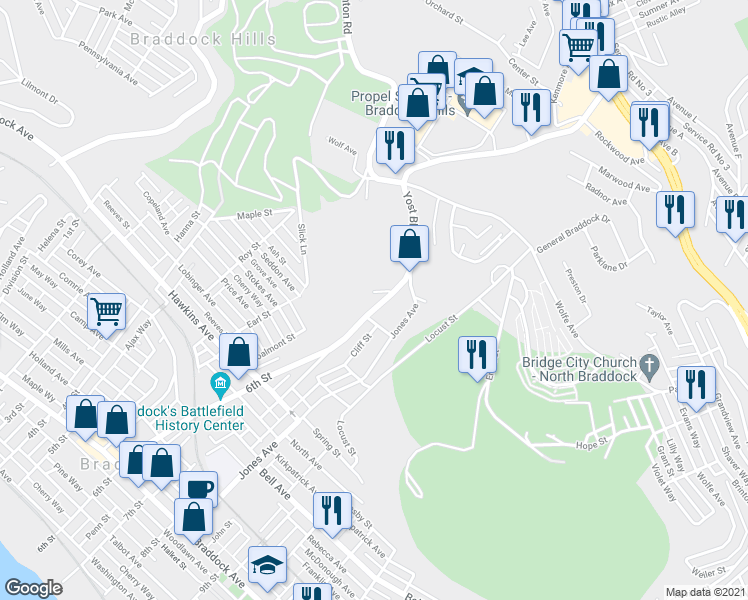
Task: Click the Lilmont Dr street label
Action: pyautogui.click(x=39, y=91)
